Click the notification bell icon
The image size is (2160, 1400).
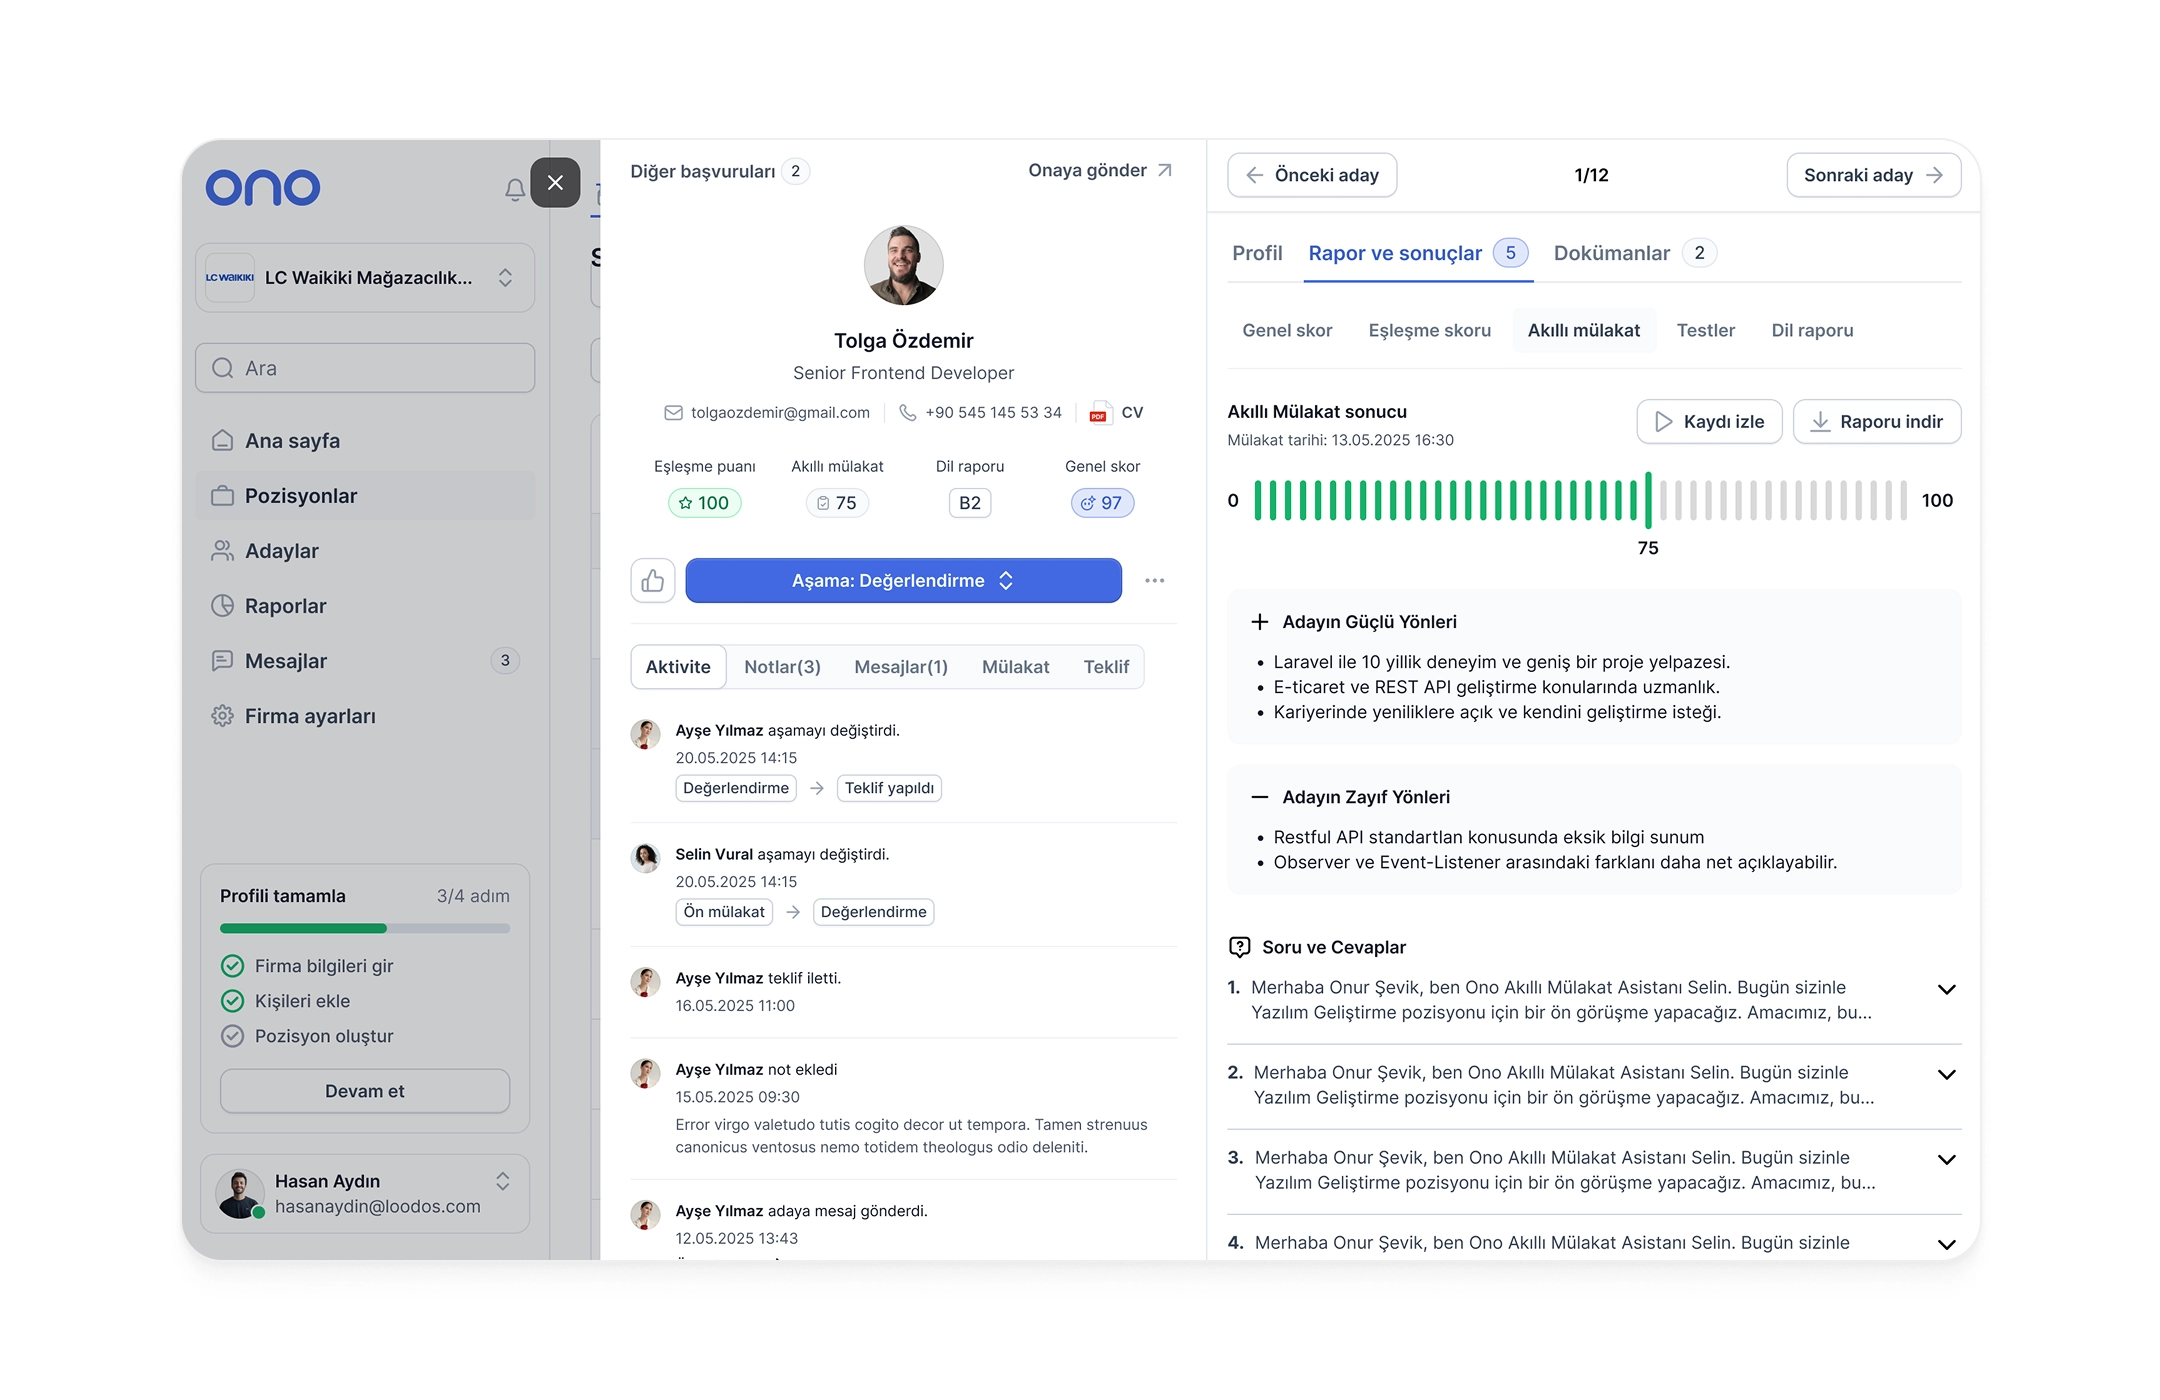pos(514,189)
